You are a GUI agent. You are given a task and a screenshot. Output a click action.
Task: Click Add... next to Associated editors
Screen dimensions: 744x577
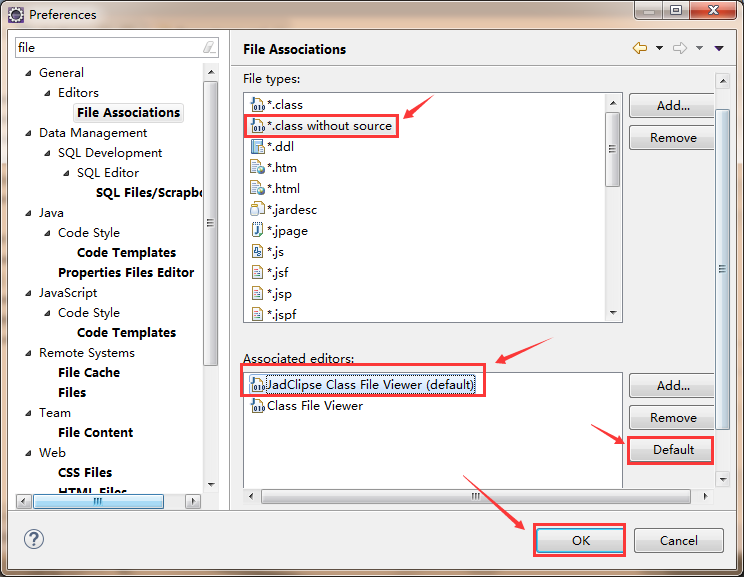672,385
